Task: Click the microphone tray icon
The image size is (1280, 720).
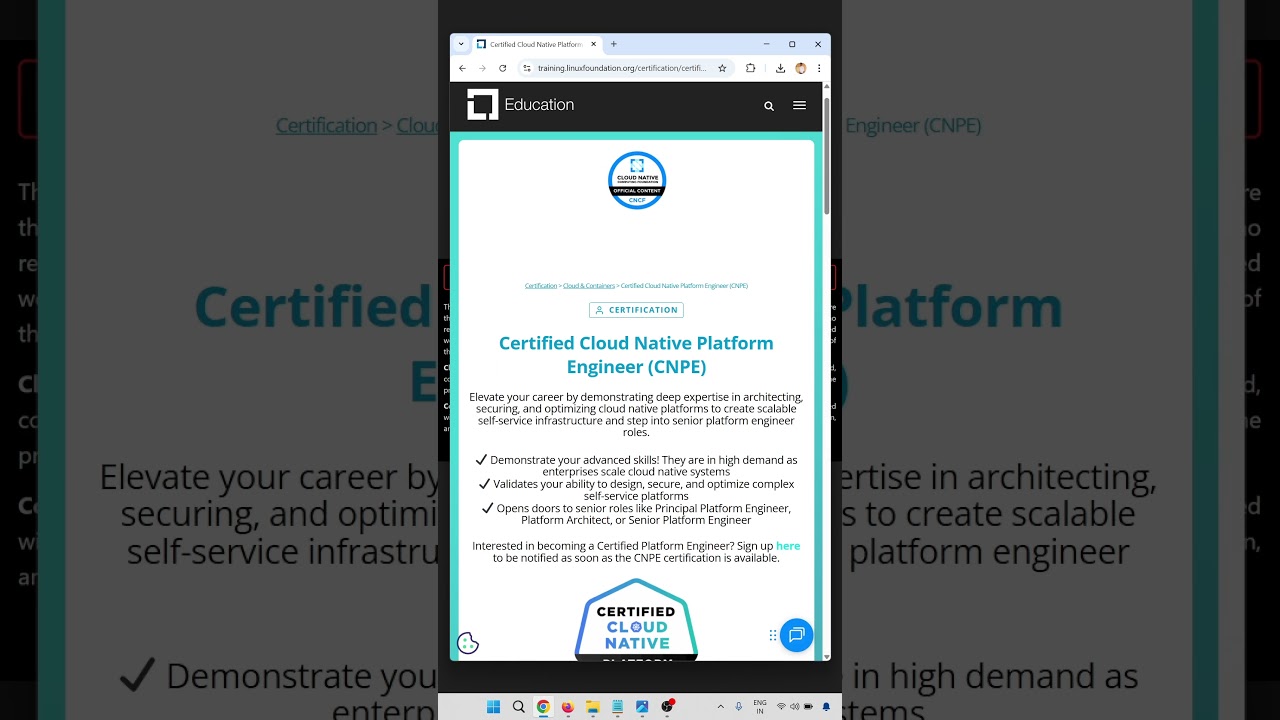Action: [x=739, y=707]
